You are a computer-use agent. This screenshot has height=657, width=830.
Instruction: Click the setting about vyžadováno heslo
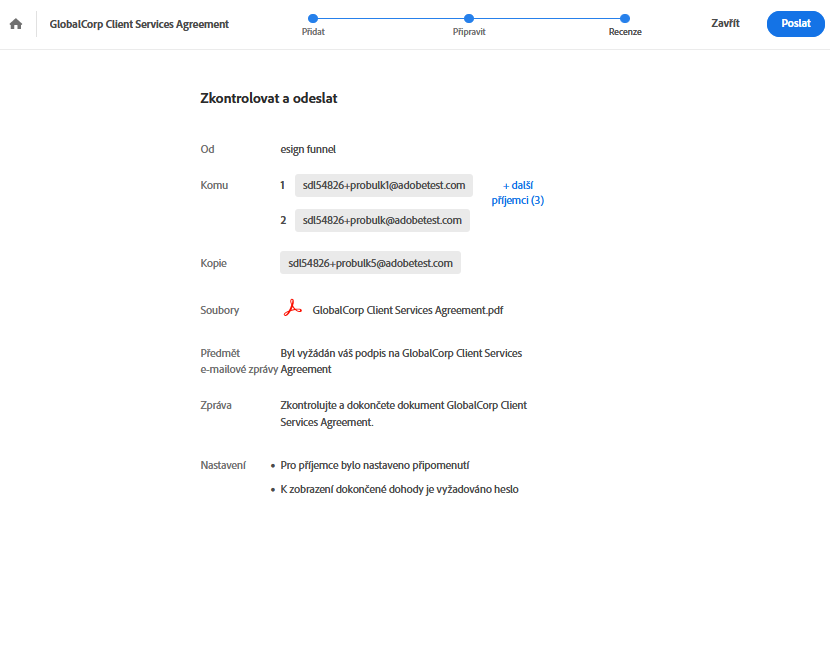399,489
